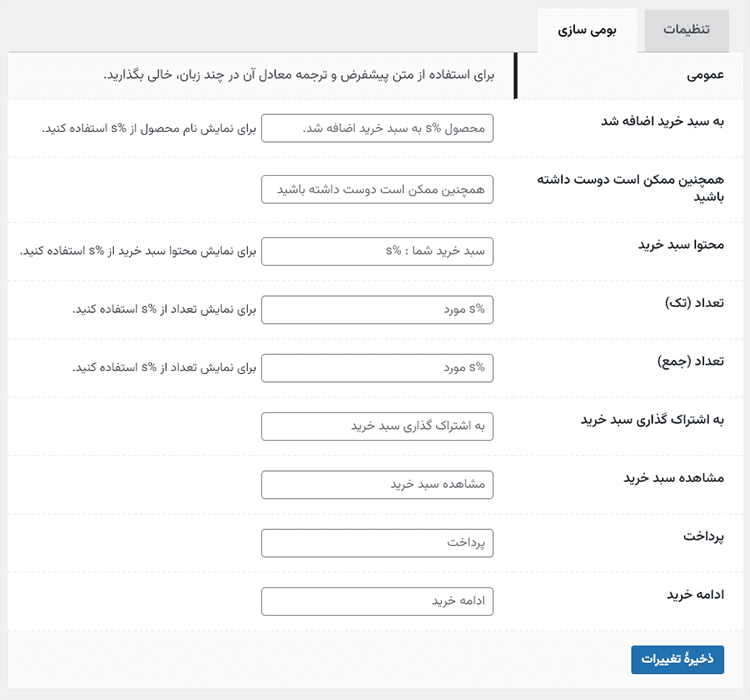
Task: Click the عمومی section heading
Action: [x=705, y=76]
